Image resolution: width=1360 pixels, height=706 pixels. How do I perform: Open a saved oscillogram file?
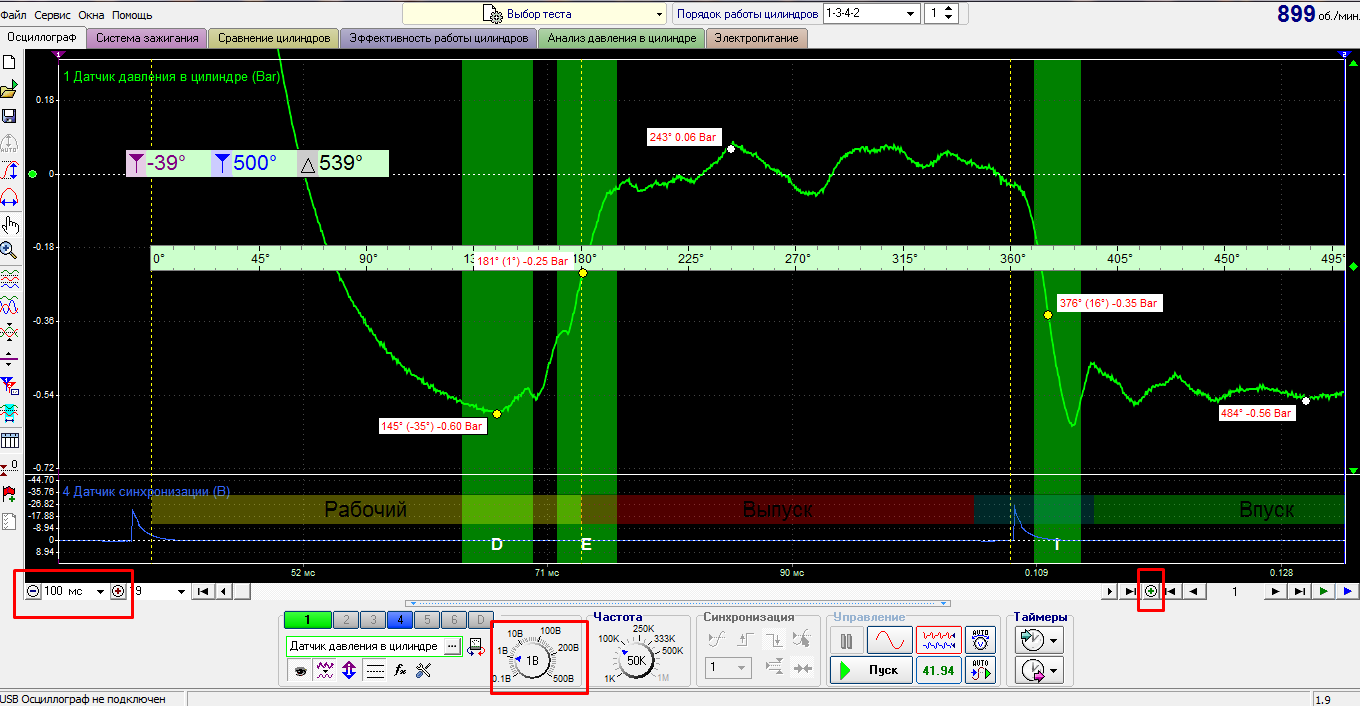[9, 90]
